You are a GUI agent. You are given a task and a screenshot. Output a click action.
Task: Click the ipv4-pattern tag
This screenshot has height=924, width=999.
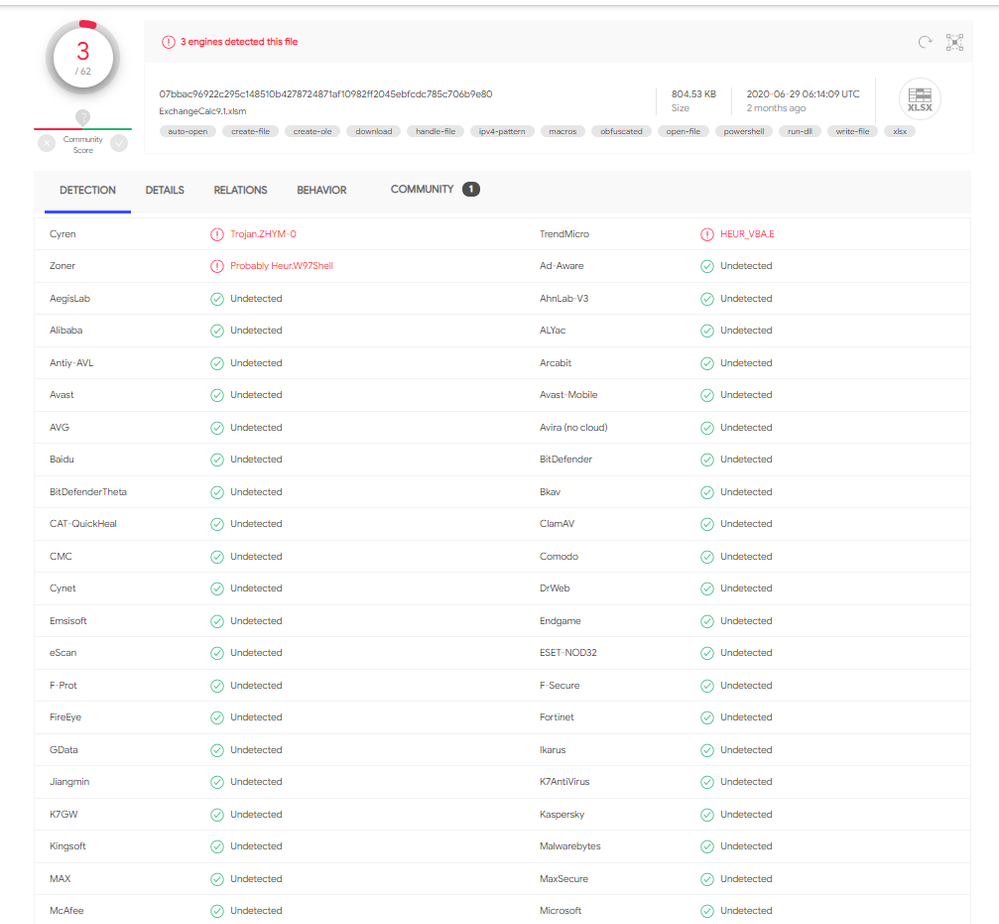(x=502, y=131)
